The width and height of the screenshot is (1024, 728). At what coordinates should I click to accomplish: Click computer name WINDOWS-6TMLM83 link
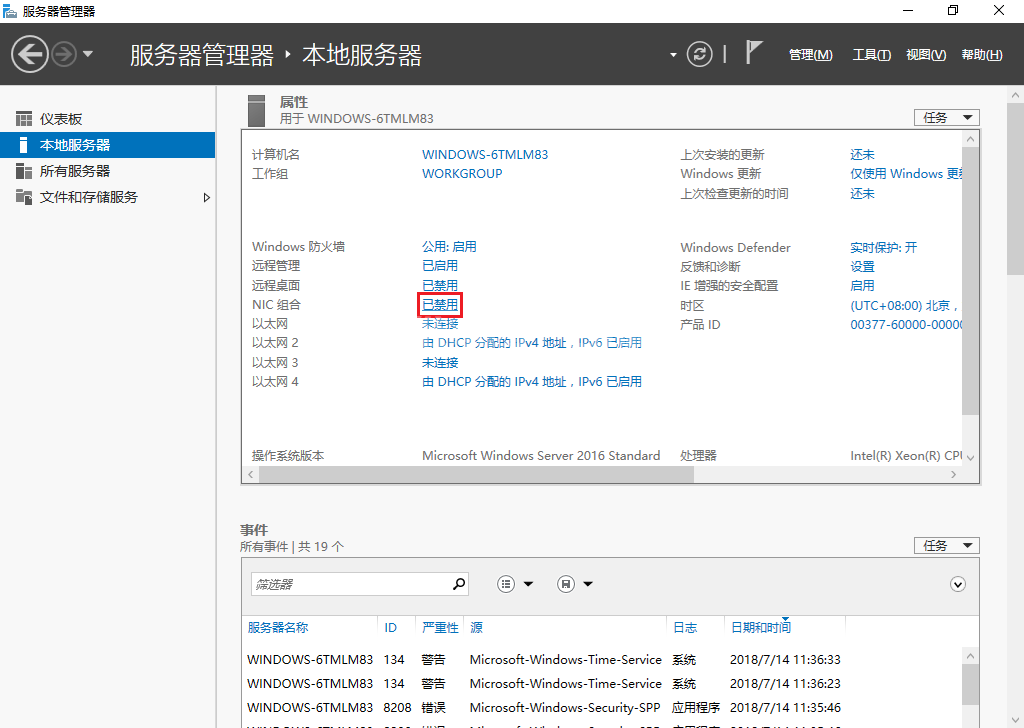[485, 155]
